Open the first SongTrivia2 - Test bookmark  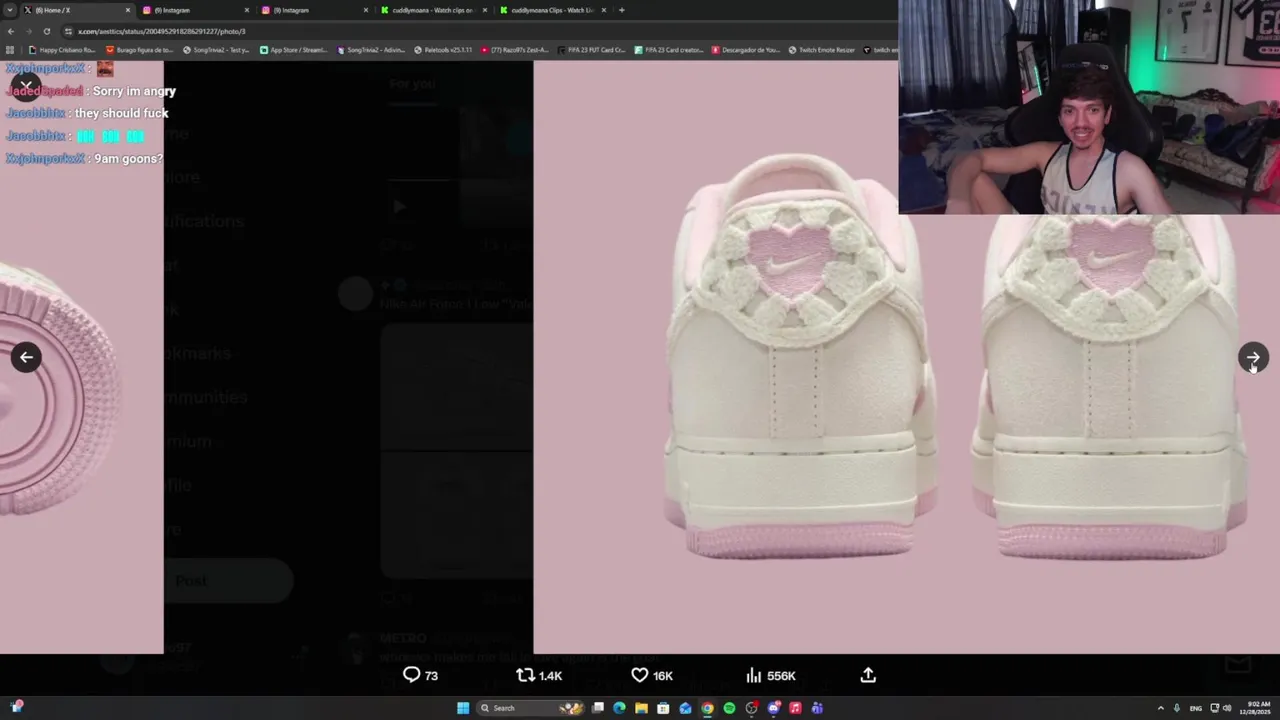click(216, 49)
